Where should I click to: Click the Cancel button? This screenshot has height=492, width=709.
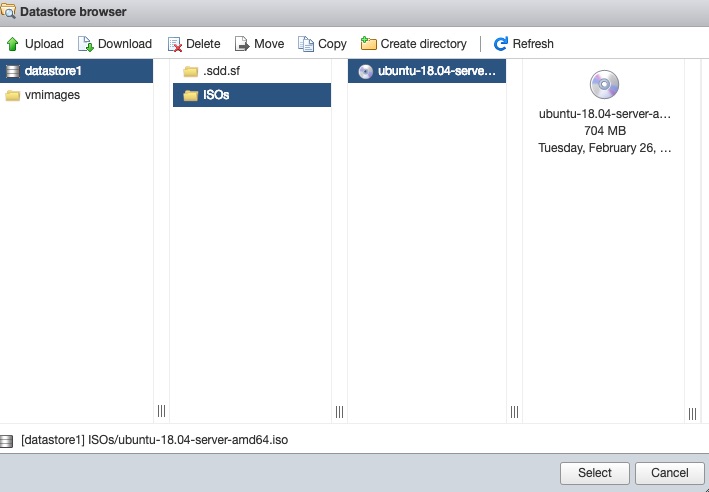pos(670,473)
